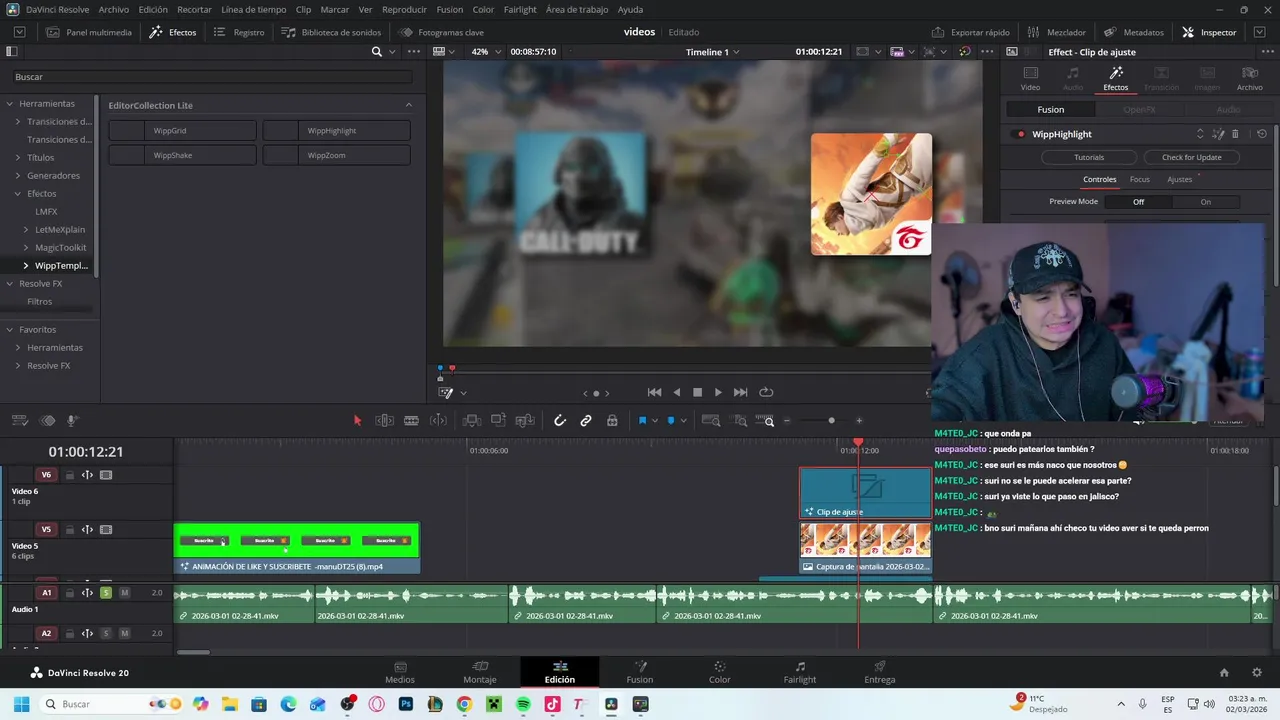Open the Fusion menu in menu bar
The width and height of the screenshot is (1280, 720).
(x=449, y=10)
